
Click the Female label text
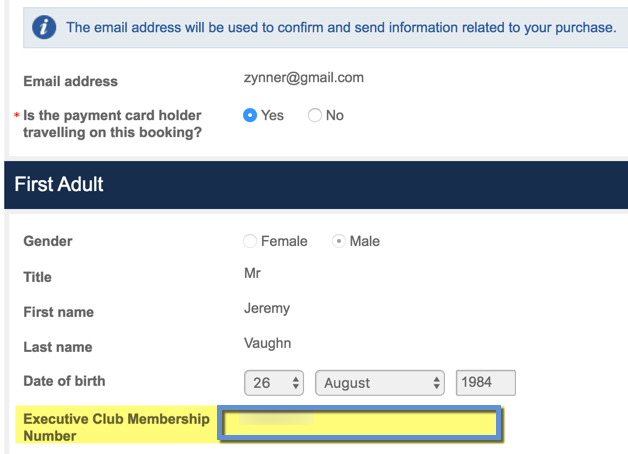click(284, 241)
